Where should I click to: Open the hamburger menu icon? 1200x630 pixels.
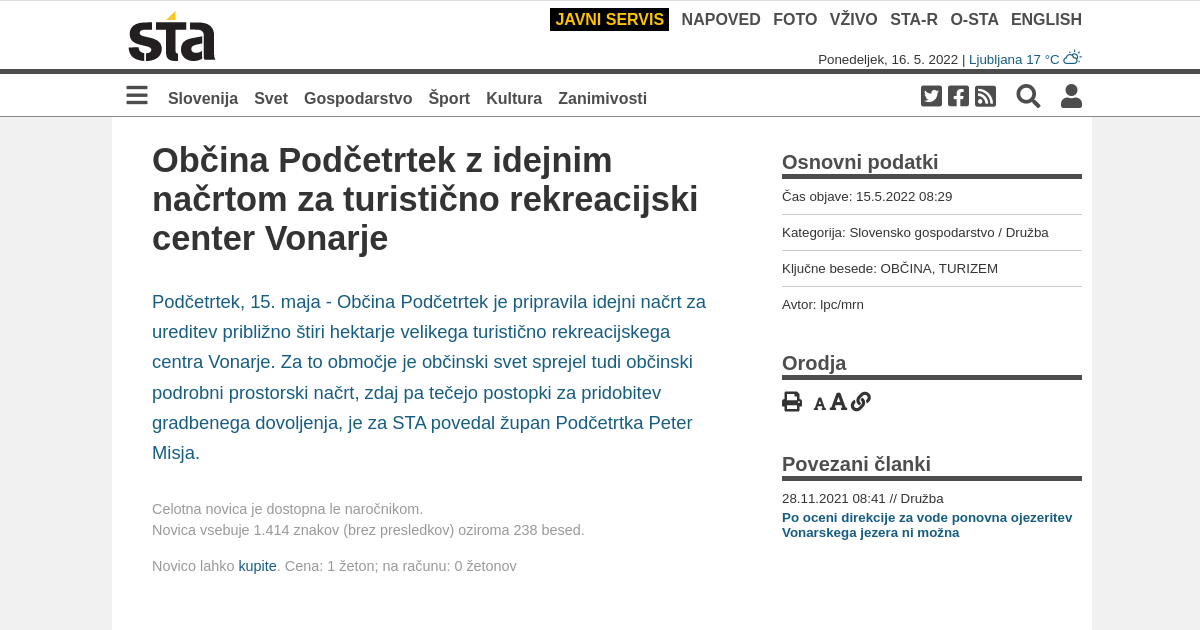(137, 96)
